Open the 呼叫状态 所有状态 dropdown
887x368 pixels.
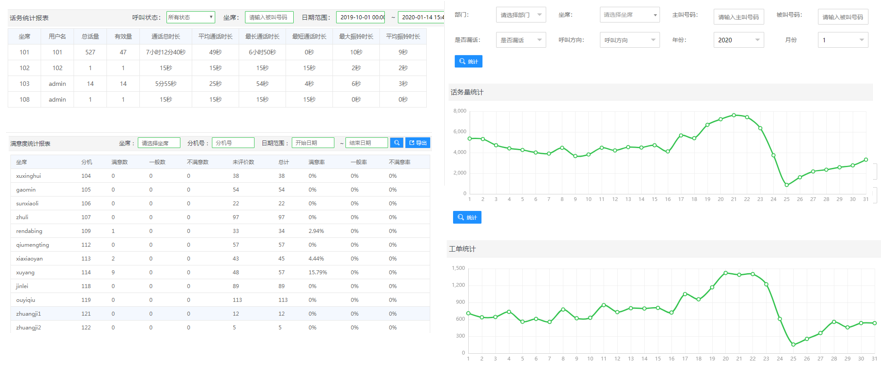point(191,18)
